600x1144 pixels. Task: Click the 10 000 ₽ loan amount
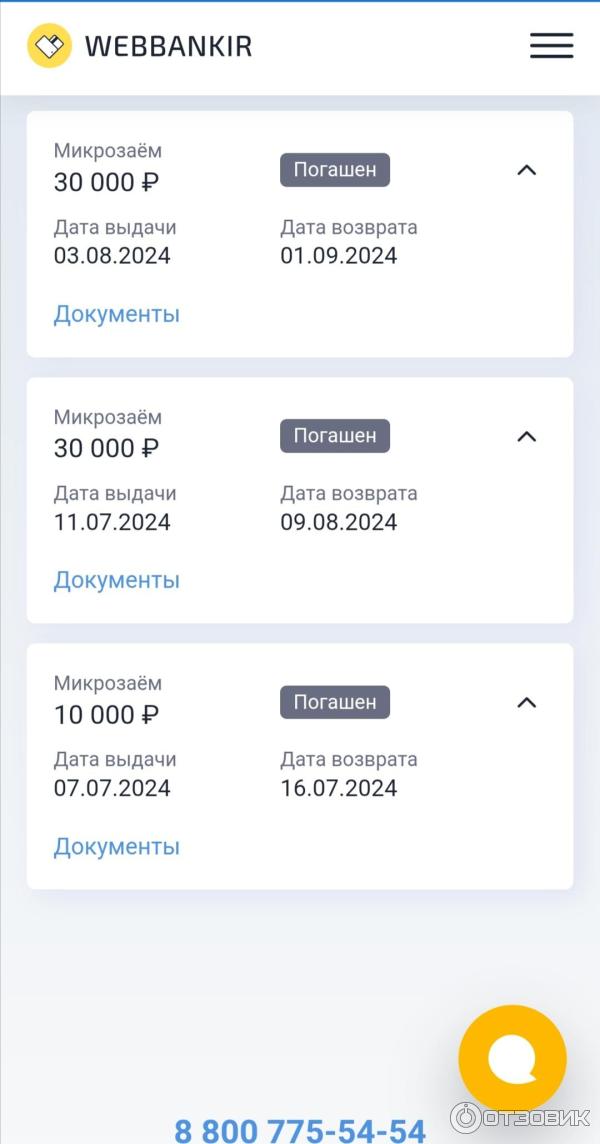tap(106, 715)
